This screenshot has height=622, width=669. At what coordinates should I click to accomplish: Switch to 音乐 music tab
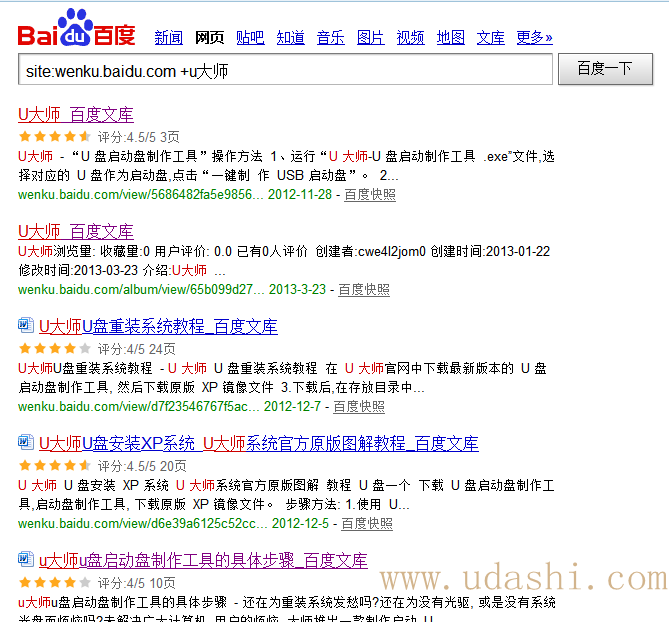click(x=330, y=38)
